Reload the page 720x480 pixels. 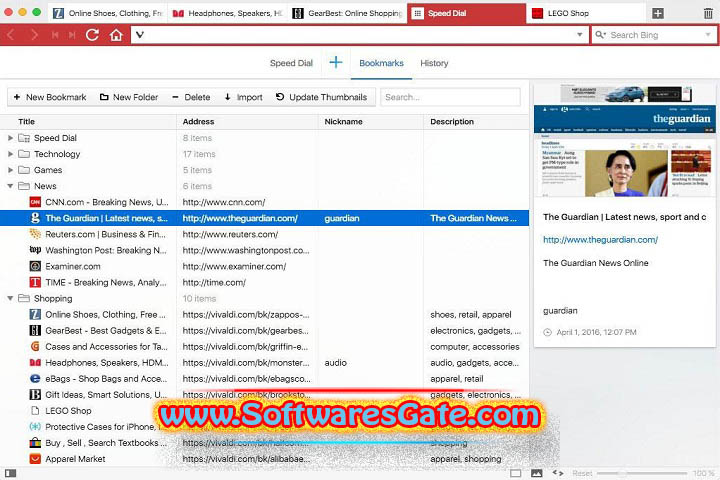[x=92, y=35]
